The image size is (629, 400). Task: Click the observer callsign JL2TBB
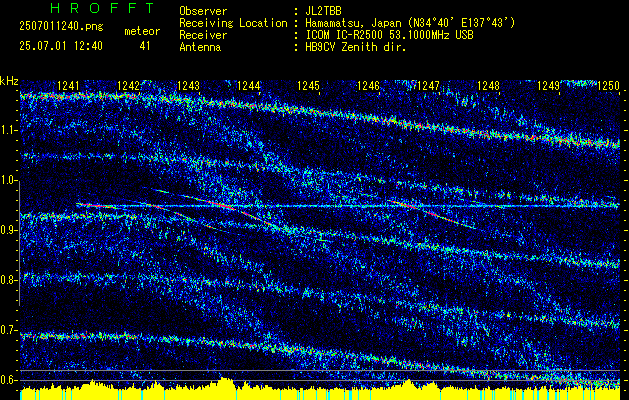tap(323, 11)
